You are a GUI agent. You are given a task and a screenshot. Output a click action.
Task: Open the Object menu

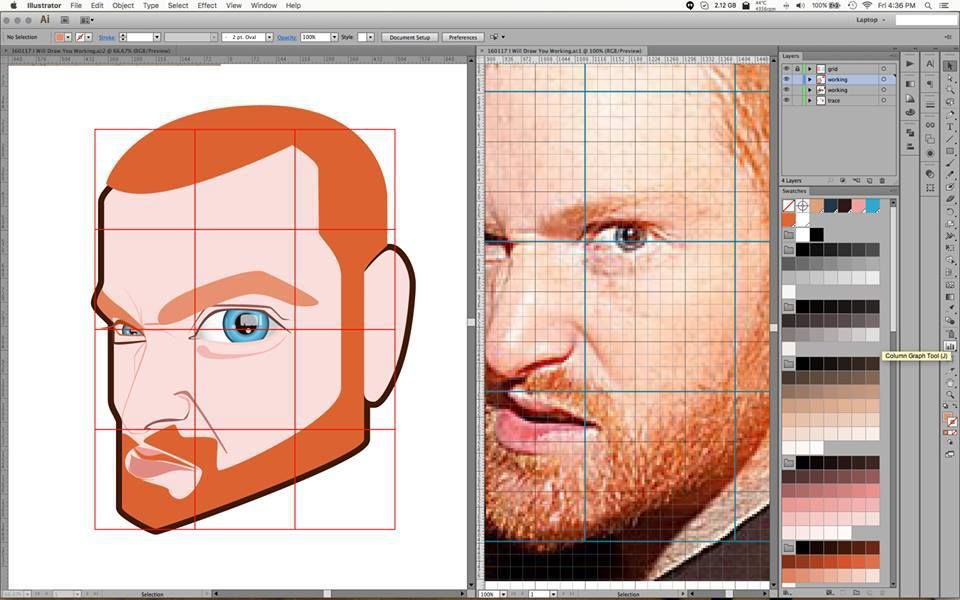(x=123, y=6)
